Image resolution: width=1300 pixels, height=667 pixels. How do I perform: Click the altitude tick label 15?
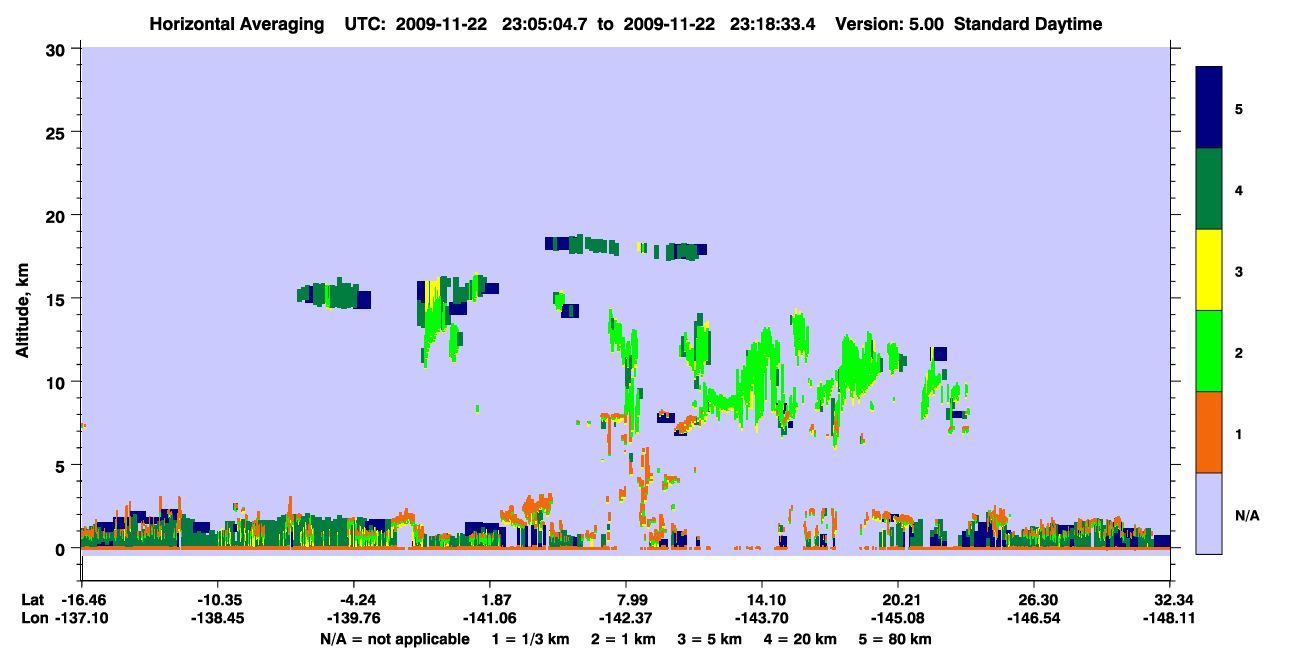[58, 298]
